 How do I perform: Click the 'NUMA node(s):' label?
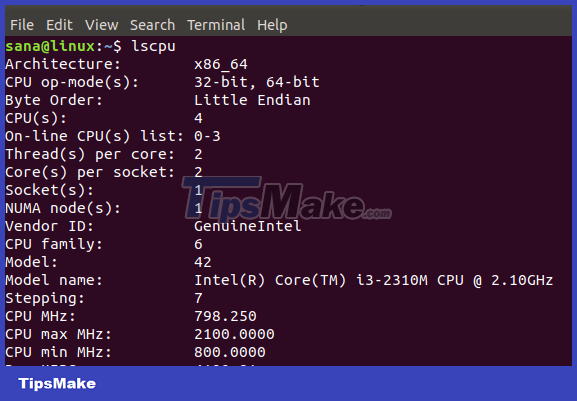pyautogui.click(x=63, y=209)
